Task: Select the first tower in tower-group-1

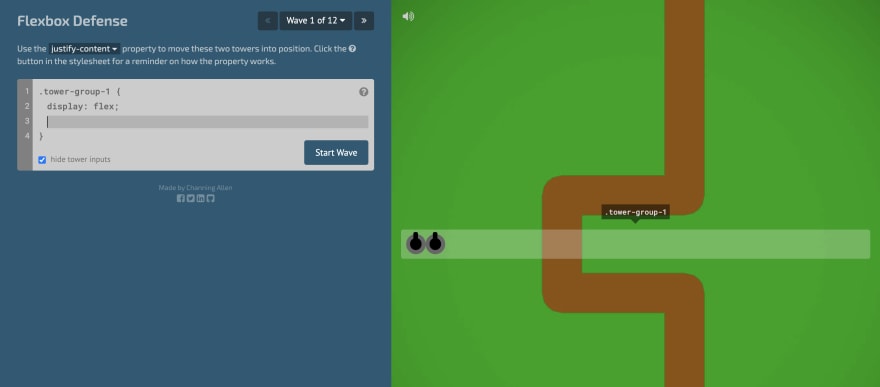Action: pos(415,243)
